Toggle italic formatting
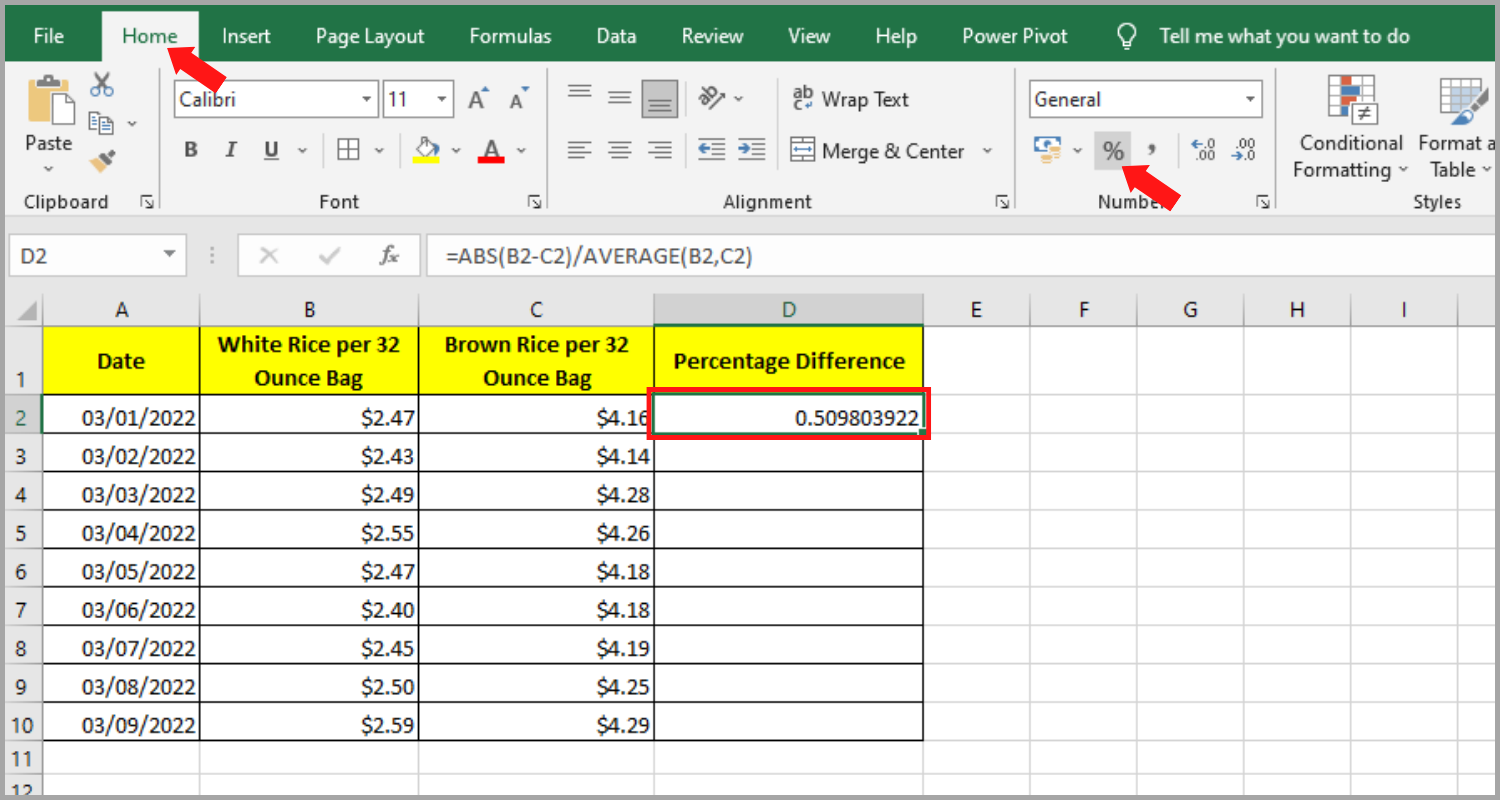The image size is (1500, 800). coord(230,149)
